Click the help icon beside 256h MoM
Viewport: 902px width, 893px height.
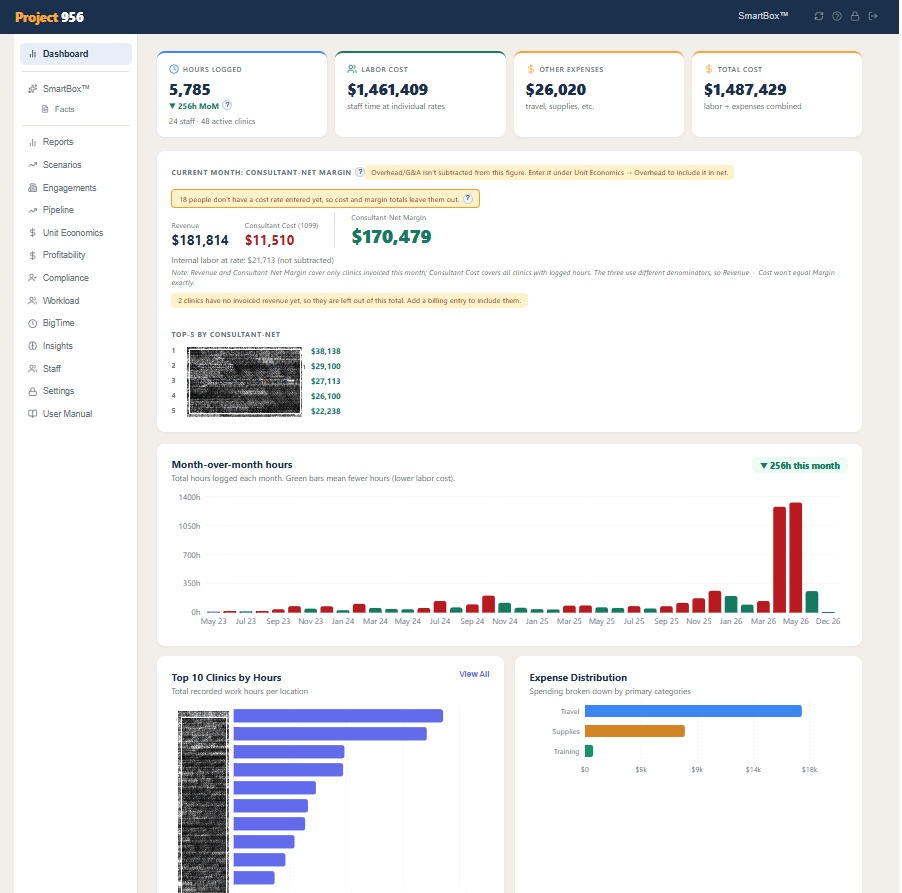(x=227, y=105)
